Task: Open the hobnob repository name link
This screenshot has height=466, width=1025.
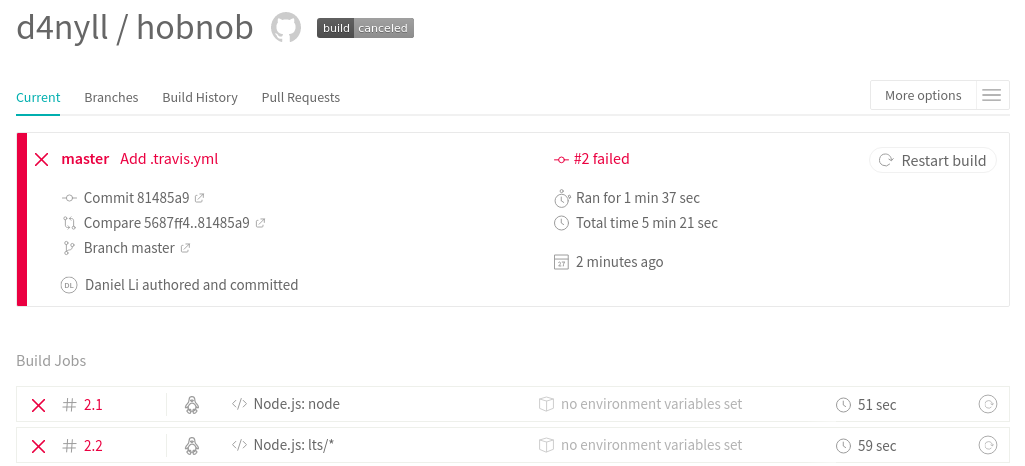Action: click(195, 28)
